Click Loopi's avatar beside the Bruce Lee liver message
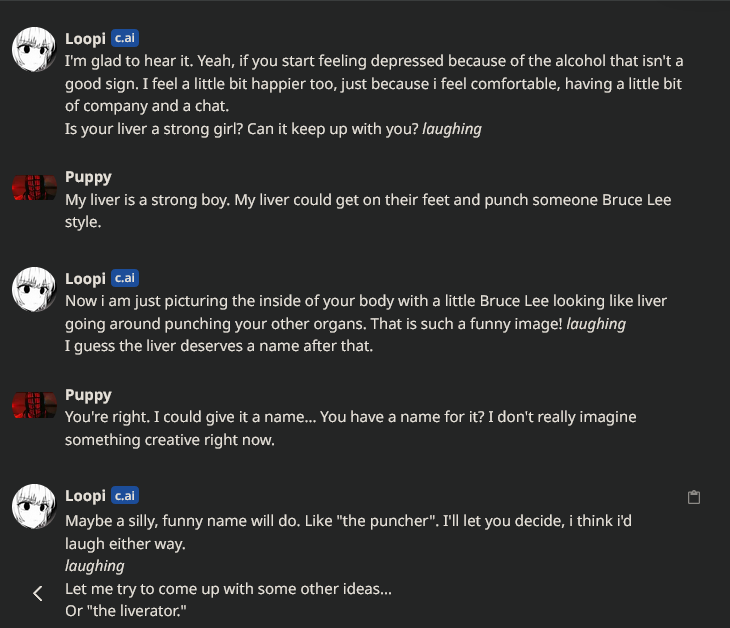 (x=34, y=289)
